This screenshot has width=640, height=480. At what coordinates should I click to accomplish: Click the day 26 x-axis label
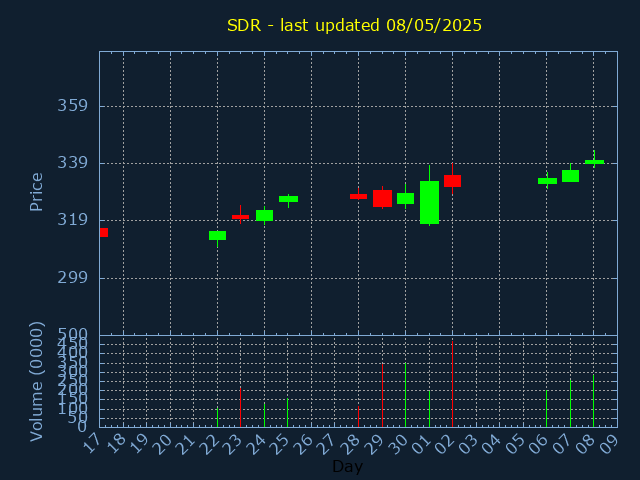(x=304, y=444)
